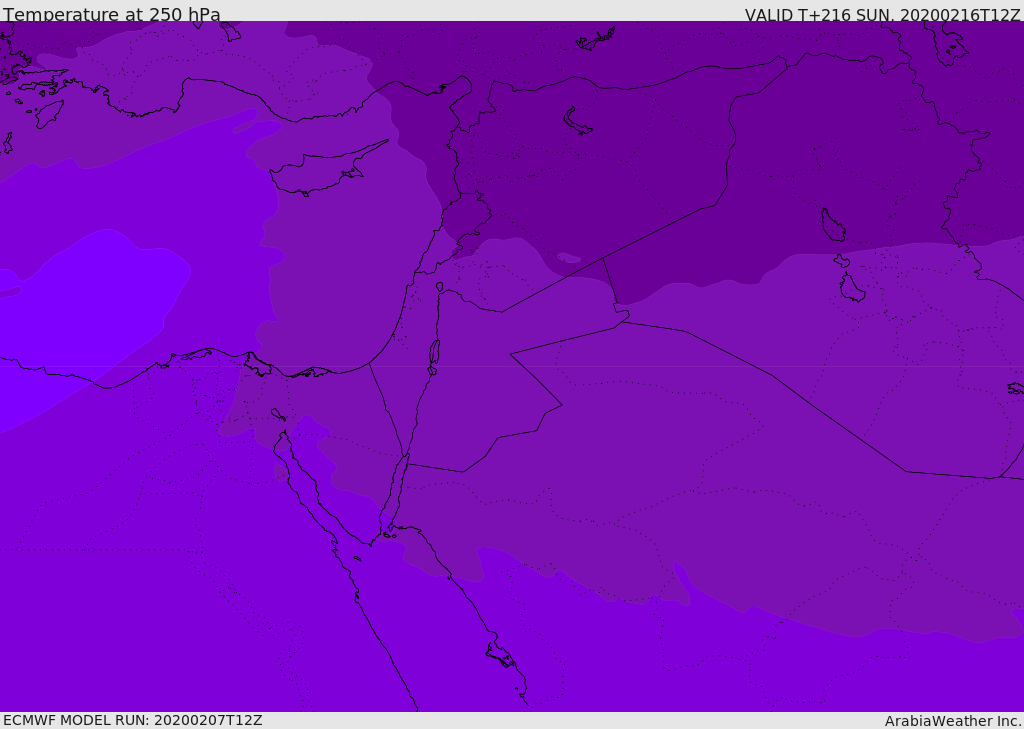Click the 'VALID T+216 SUN. 20200216T12Z' label
The width and height of the screenshot is (1024, 729).
tap(882, 15)
